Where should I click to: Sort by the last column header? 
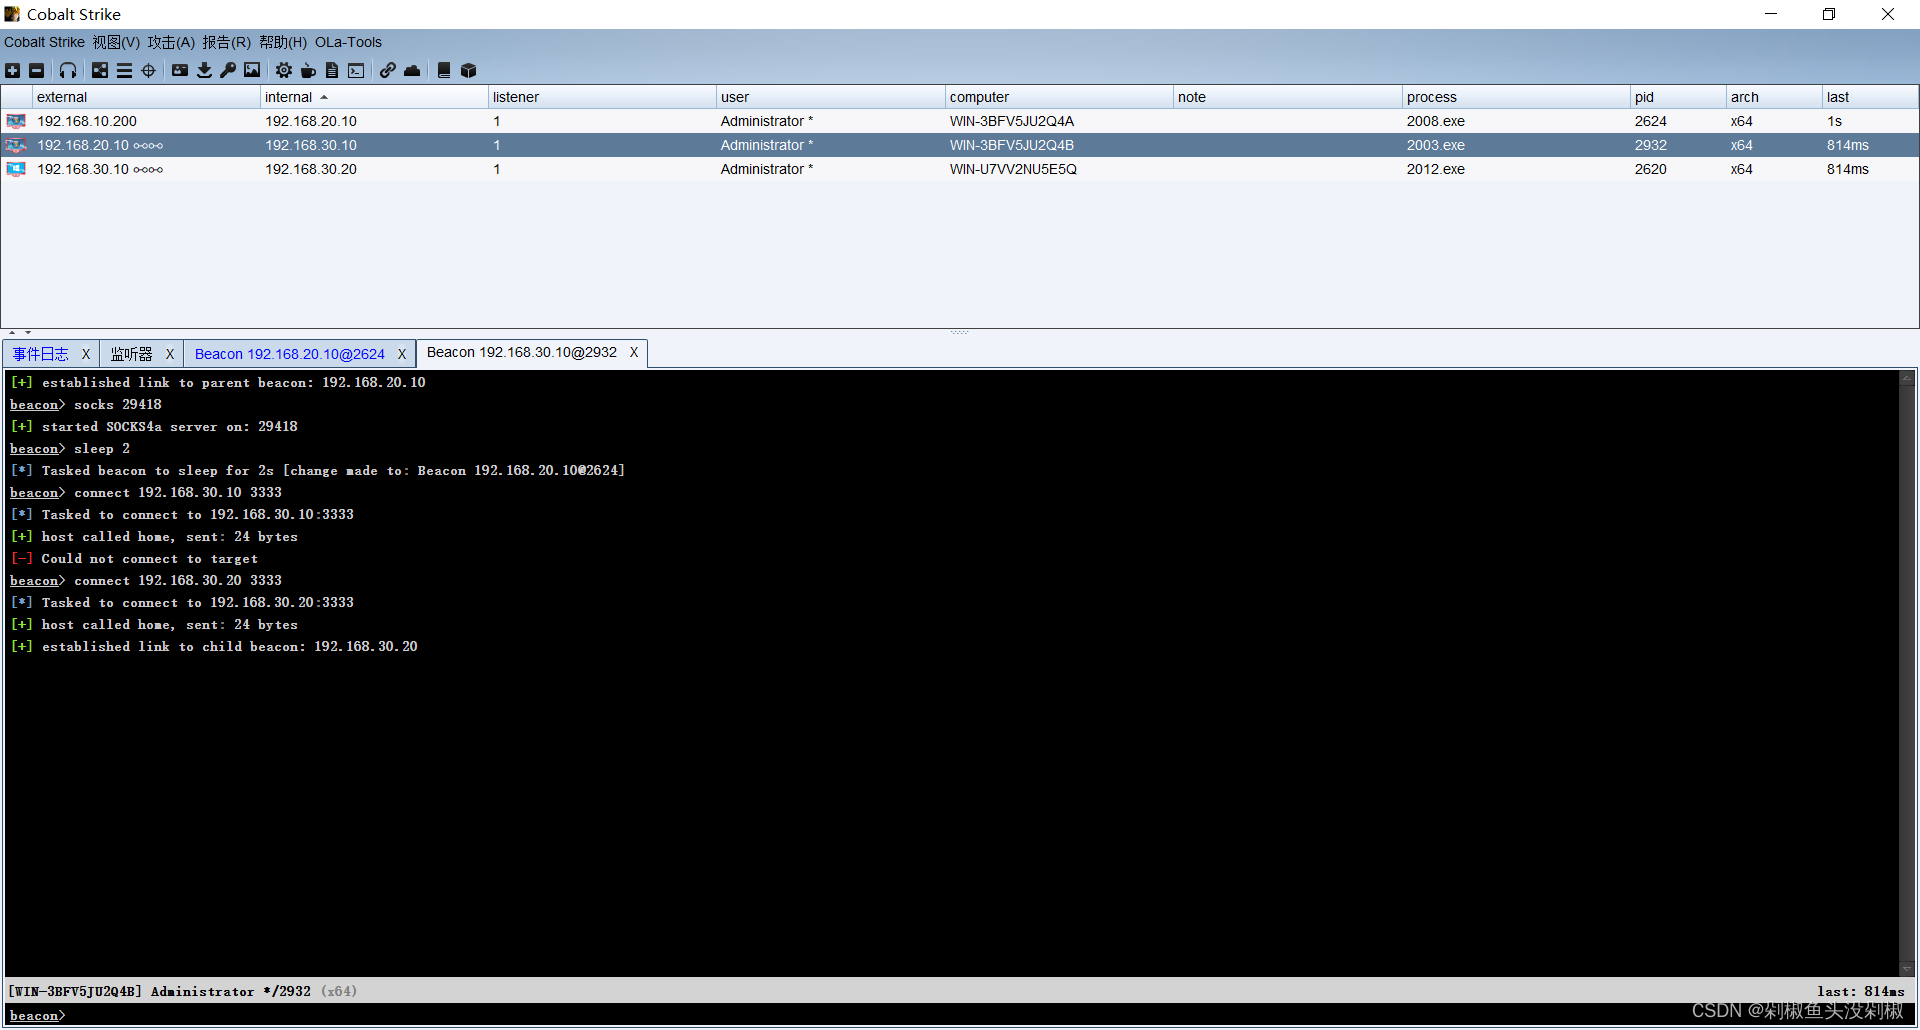click(1869, 97)
